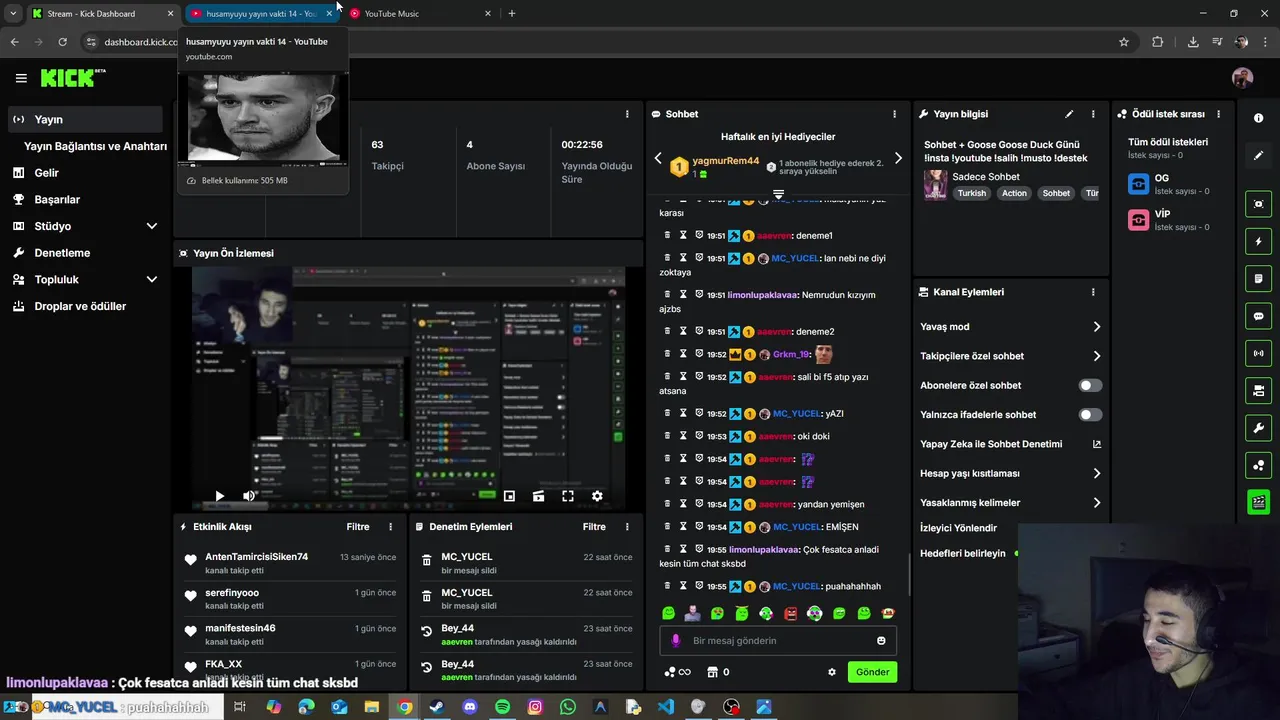This screenshot has height=720, width=1280.
Task: Open the emoji picker in message box
Action: click(x=881, y=641)
